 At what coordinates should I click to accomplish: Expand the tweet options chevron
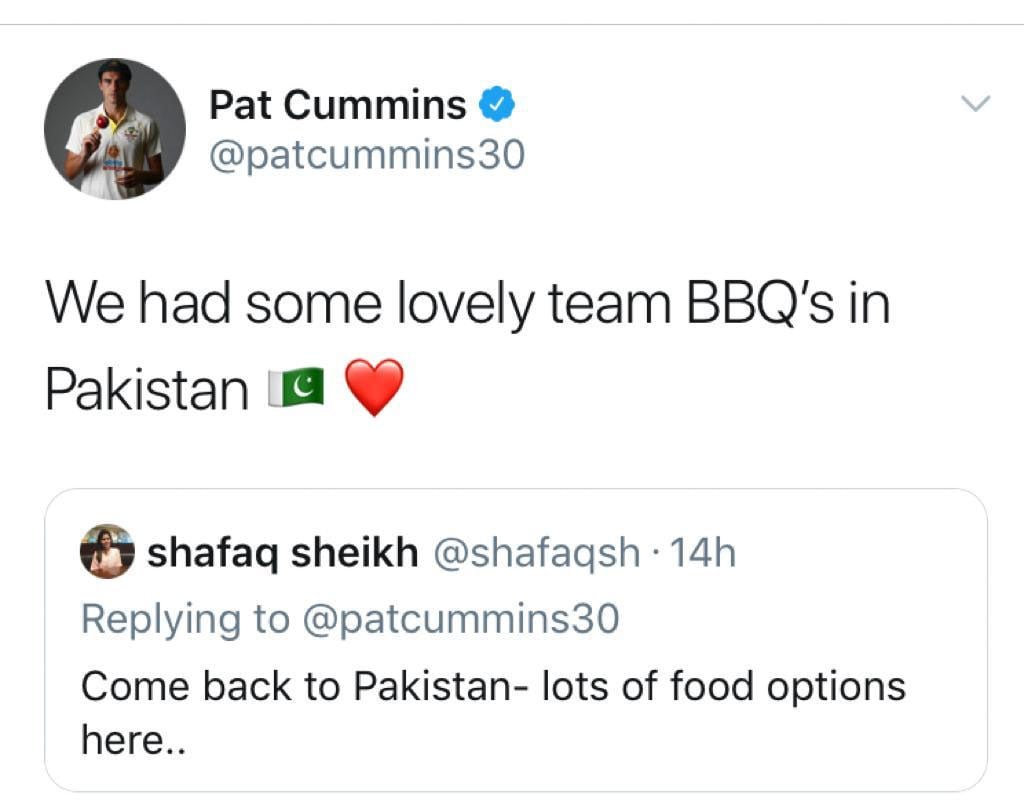click(974, 103)
